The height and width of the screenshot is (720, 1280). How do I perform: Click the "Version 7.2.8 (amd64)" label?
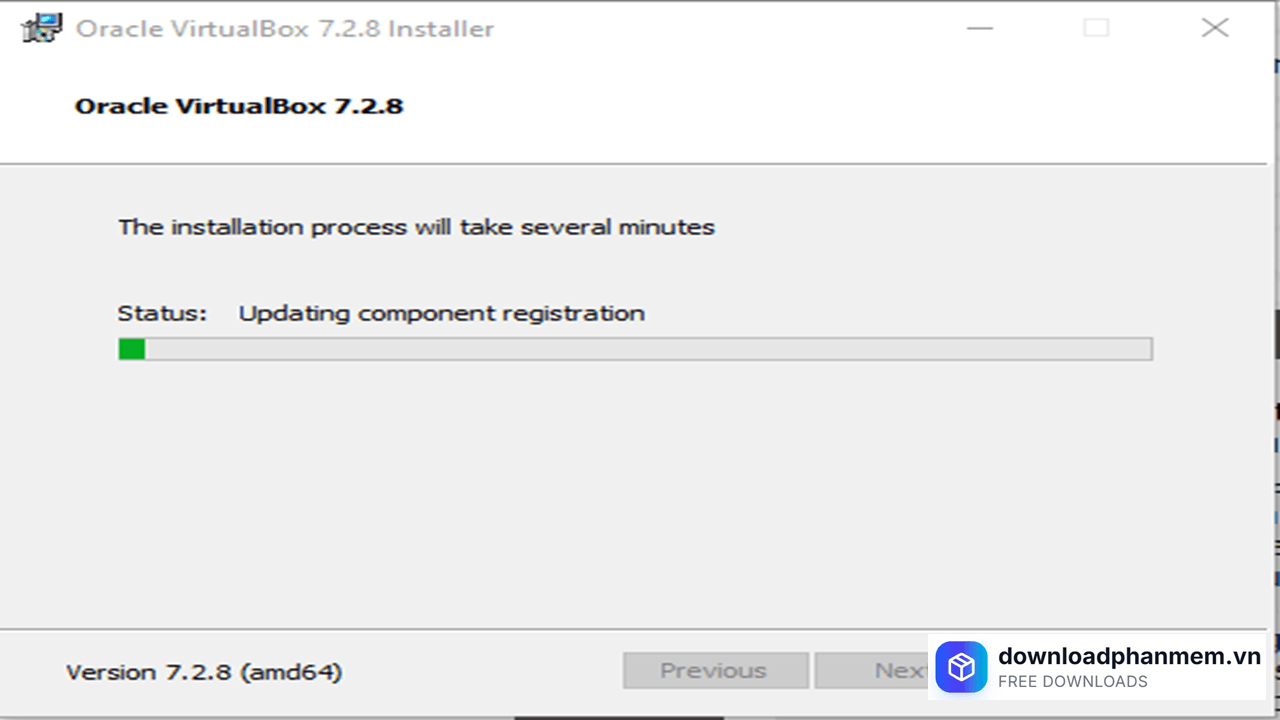(204, 672)
